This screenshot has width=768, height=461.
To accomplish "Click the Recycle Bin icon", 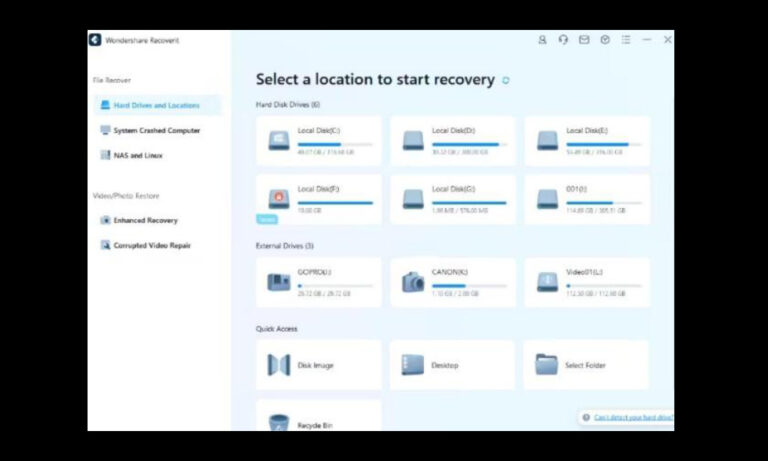I will 278,423.
